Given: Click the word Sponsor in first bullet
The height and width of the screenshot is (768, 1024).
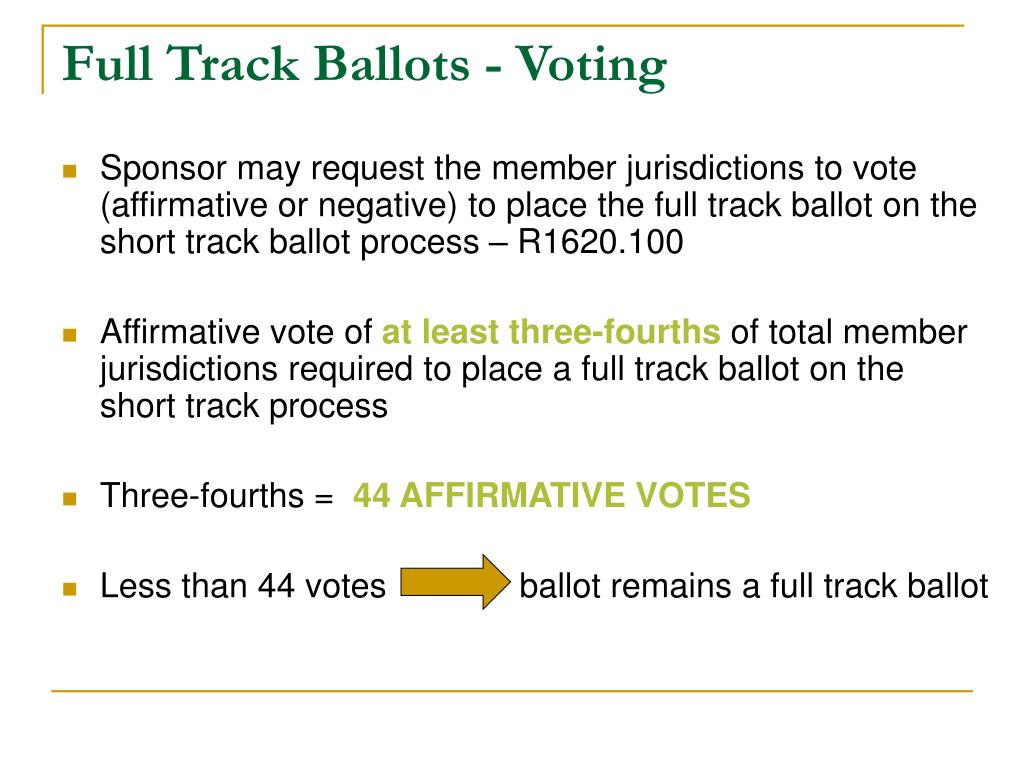Looking at the screenshot, I should pos(163,169).
